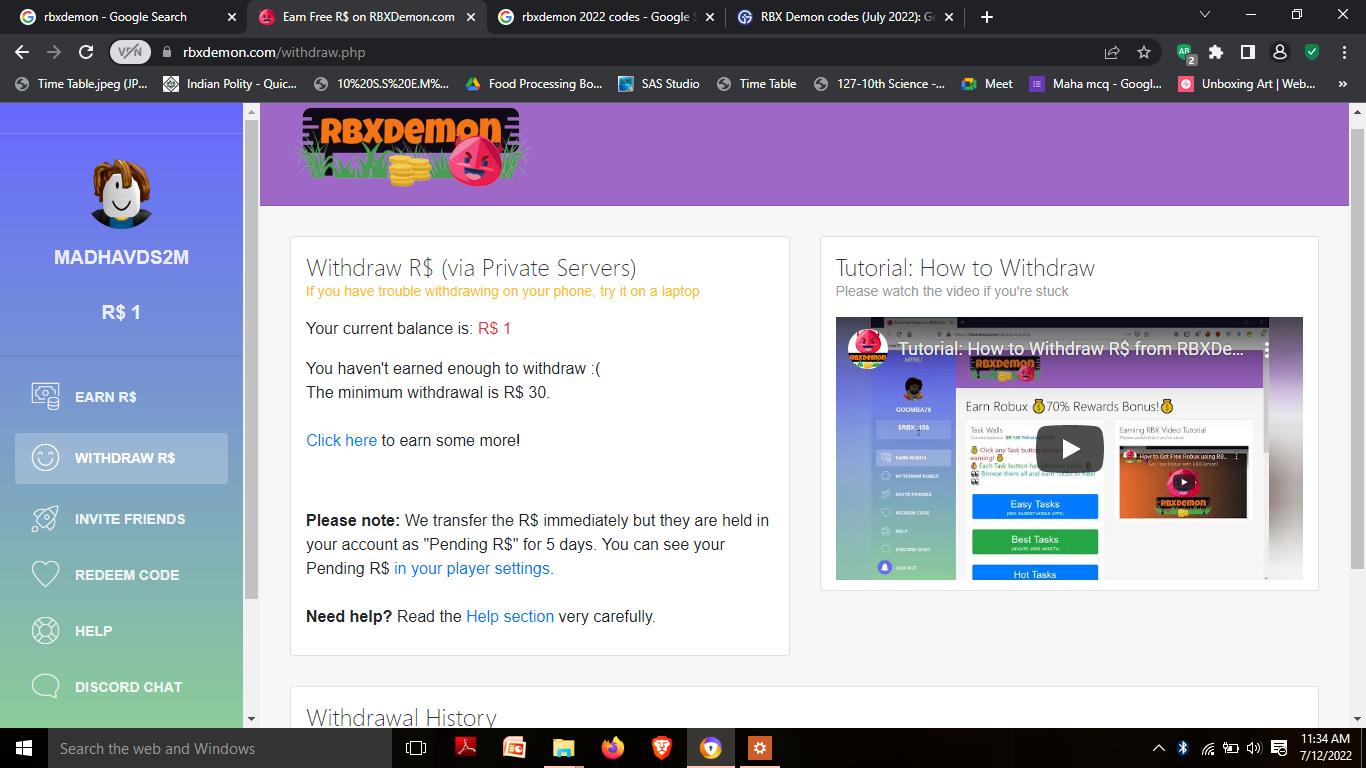Reload the rbxdemon.com page
The height and width of the screenshot is (768, 1366).
[86, 52]
